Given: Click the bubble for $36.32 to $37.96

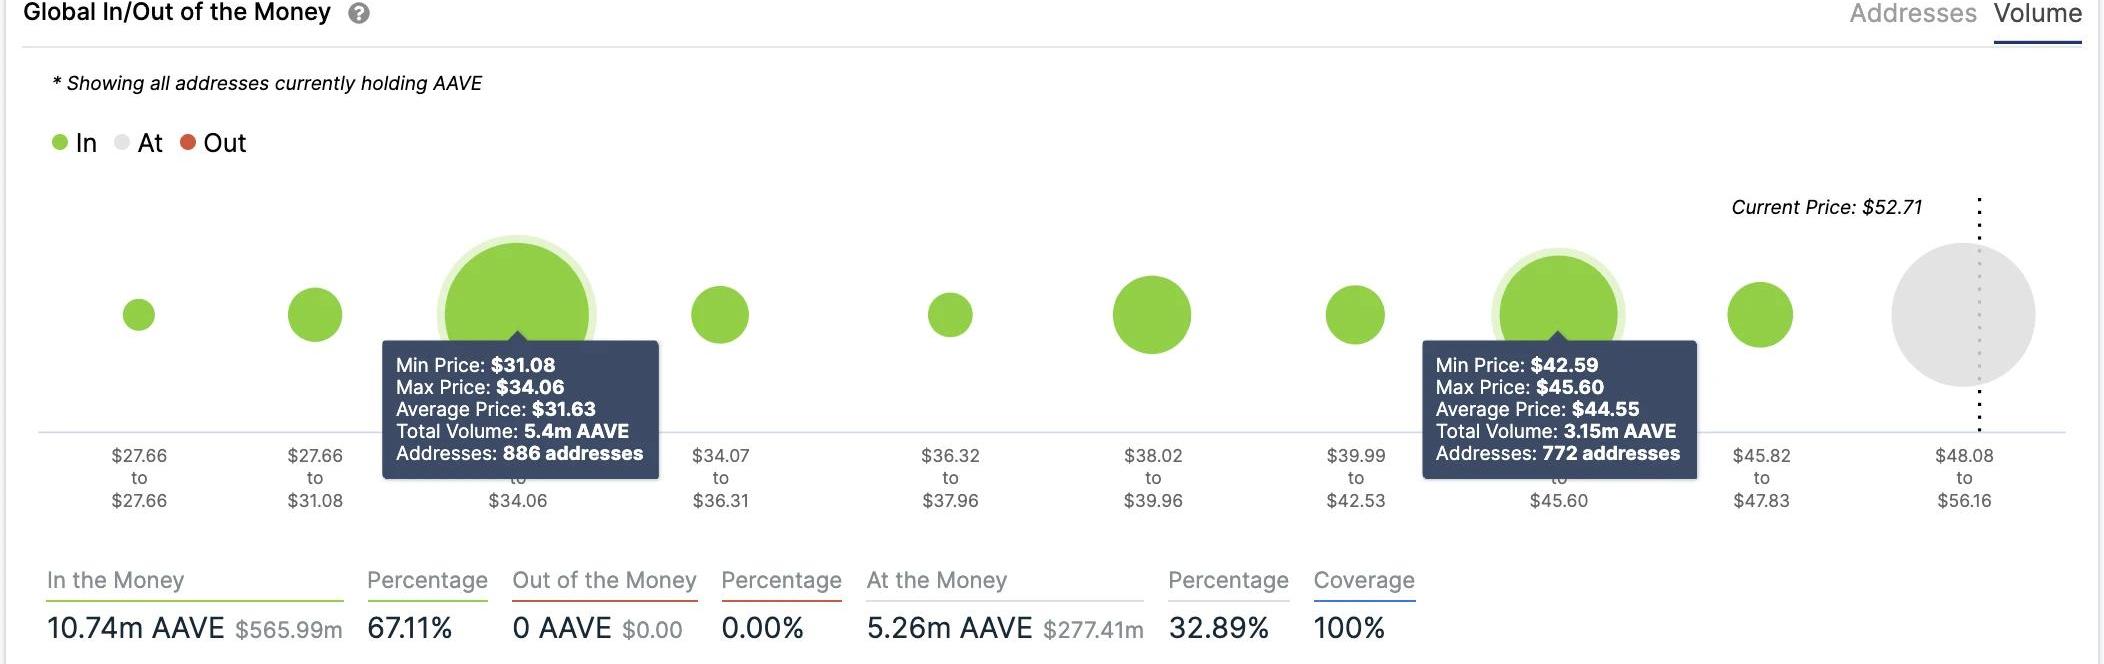Looking at the screenshot, I should coord(950,315).
